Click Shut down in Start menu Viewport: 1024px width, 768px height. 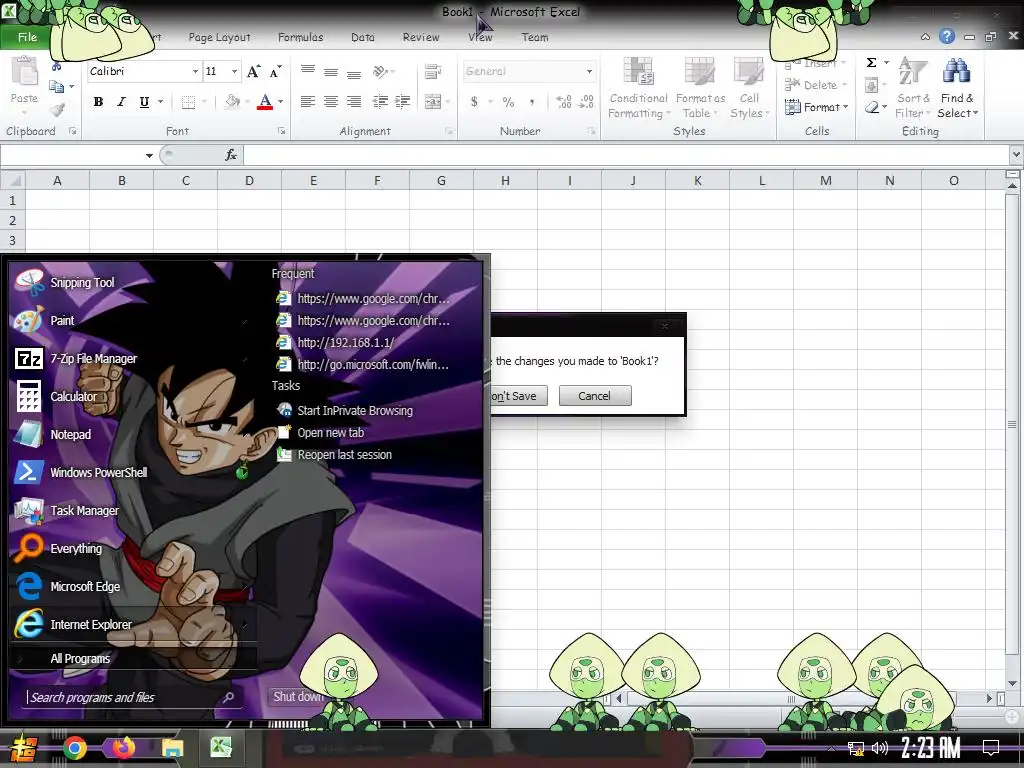[298, 696]
